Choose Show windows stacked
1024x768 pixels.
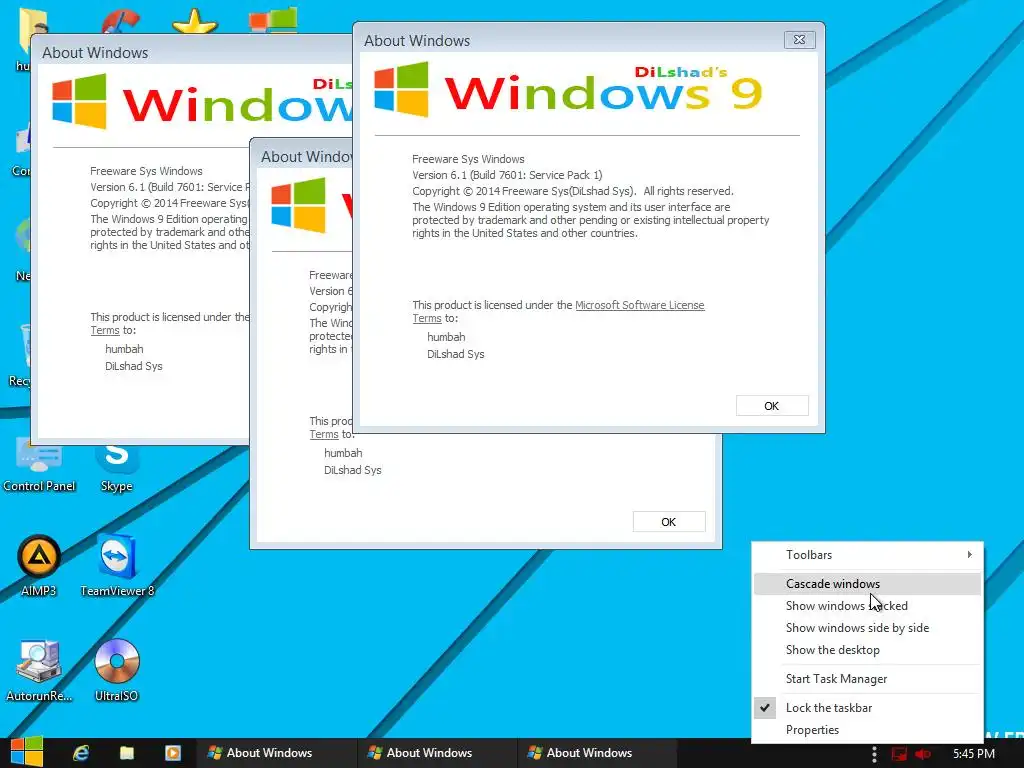867,605
